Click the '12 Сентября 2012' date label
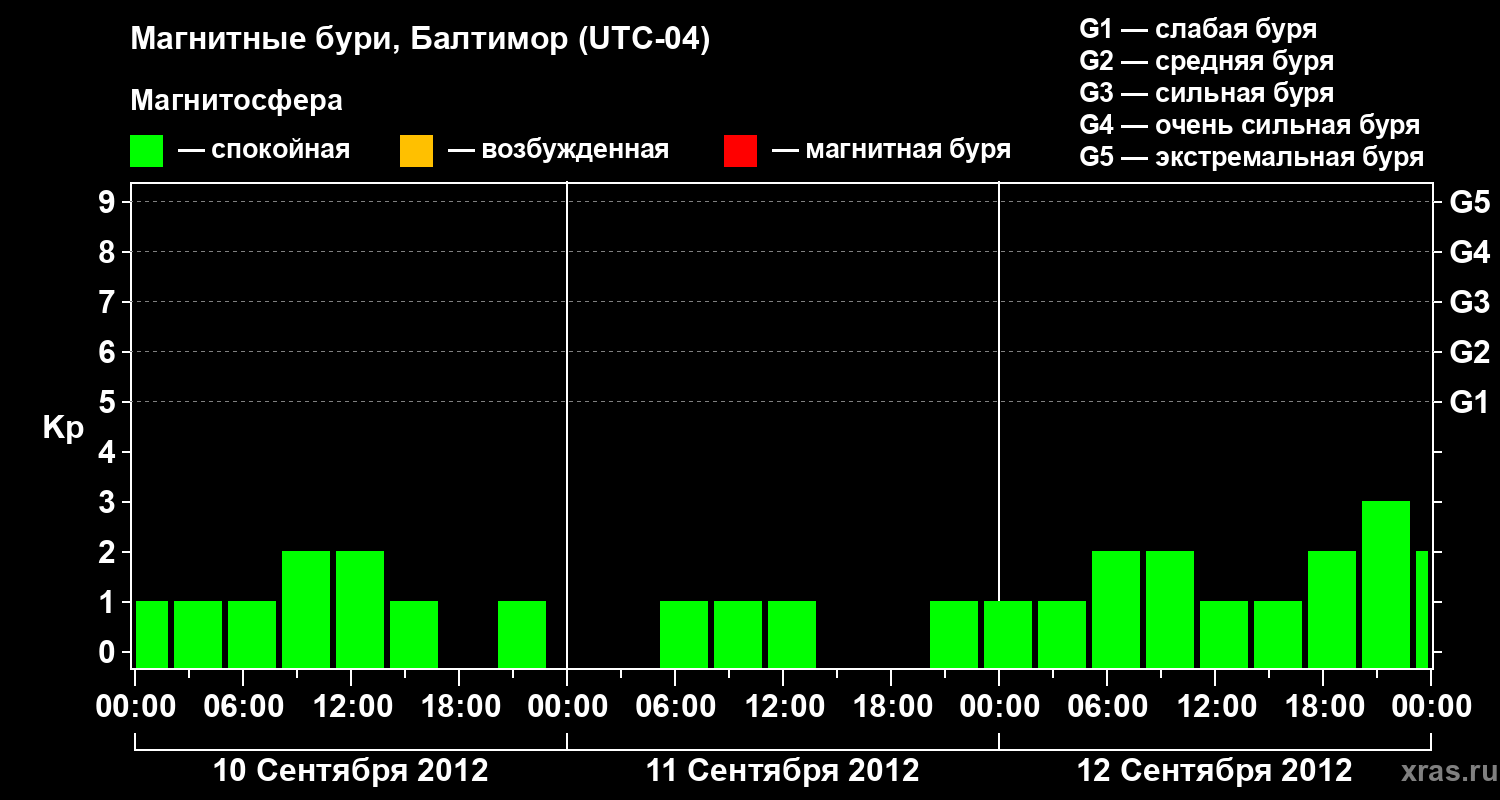This screenshot has height=800, width=1500. [x=1214, y=770]
